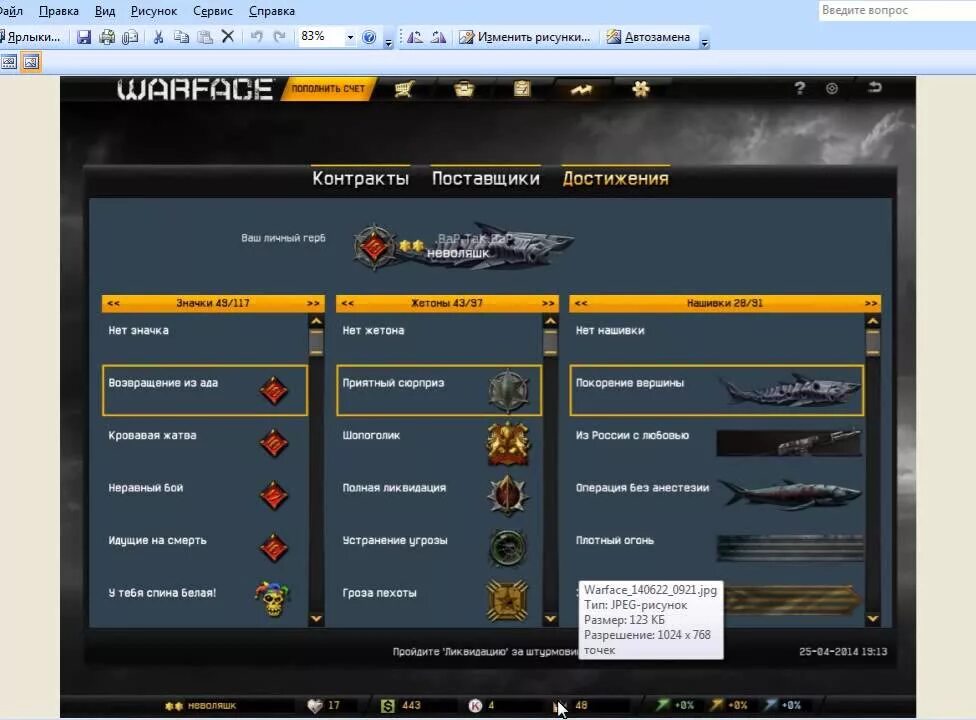The width and height of the screenshot is (976, 720).
Task: Click the Delete X icon
Action: (228, 37)
